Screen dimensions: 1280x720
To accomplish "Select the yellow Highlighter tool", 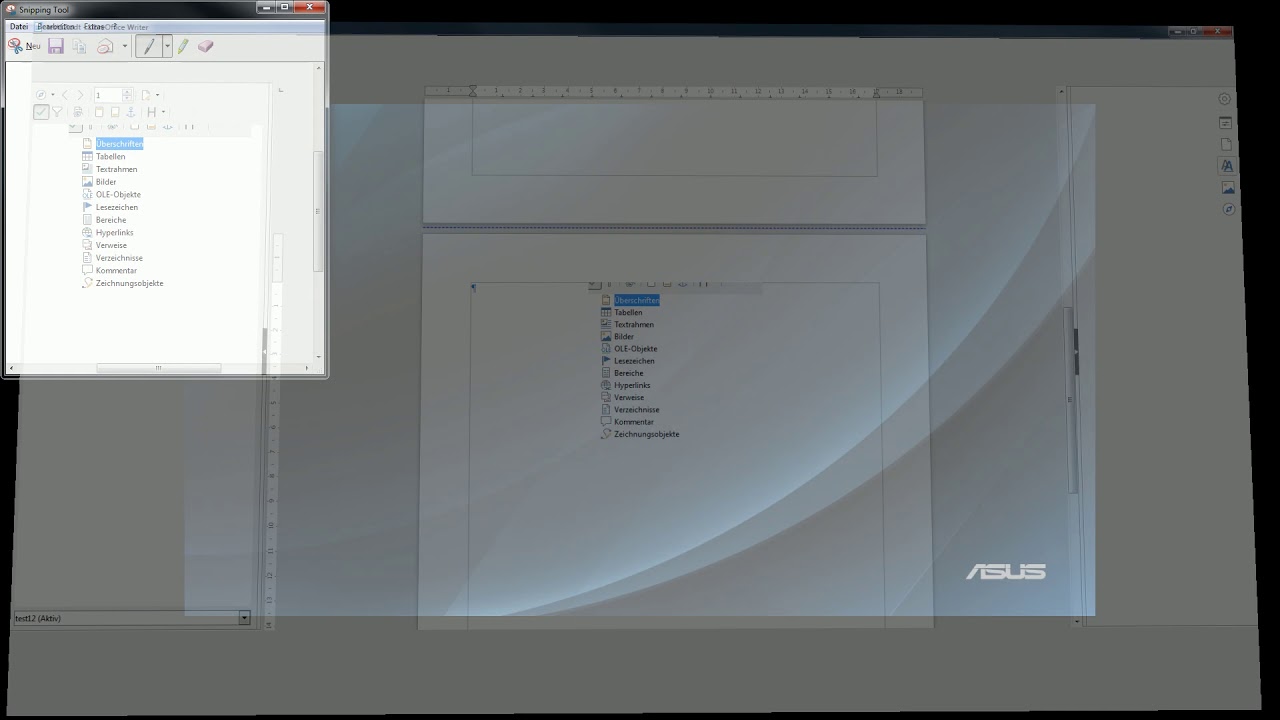I will 183,46.
